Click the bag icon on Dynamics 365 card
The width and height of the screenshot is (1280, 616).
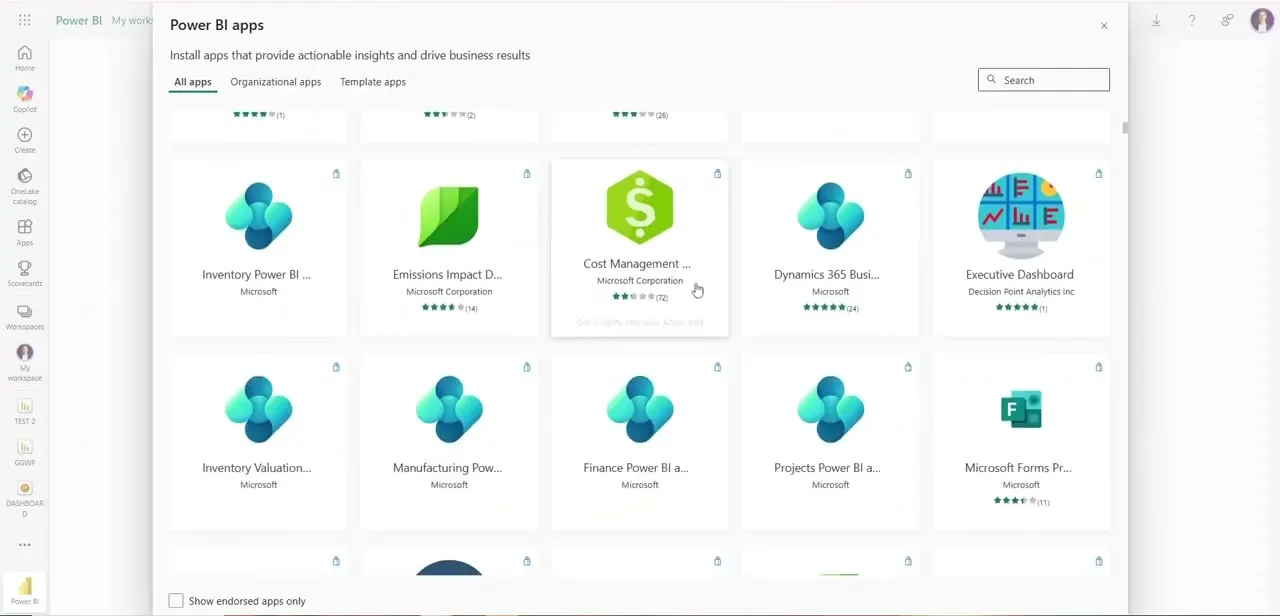pyautogui.click(x=908, y=174)
